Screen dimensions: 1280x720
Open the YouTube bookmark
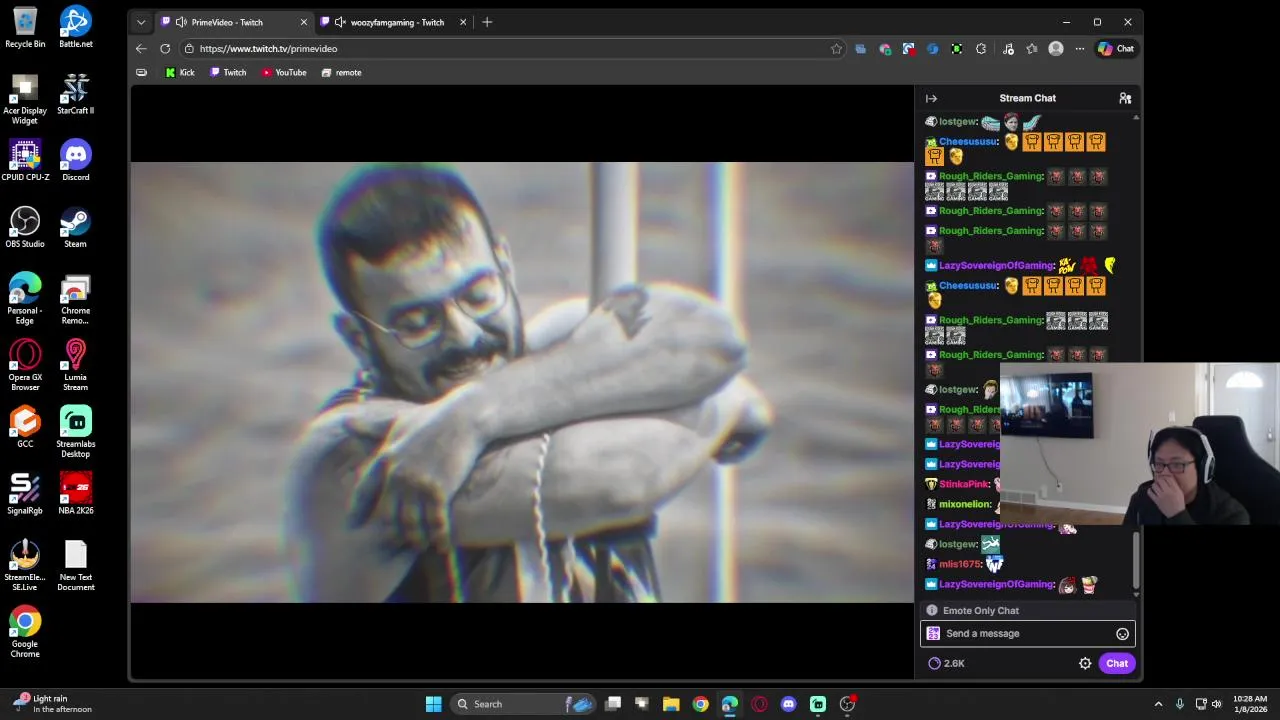[x=284, y=73]
